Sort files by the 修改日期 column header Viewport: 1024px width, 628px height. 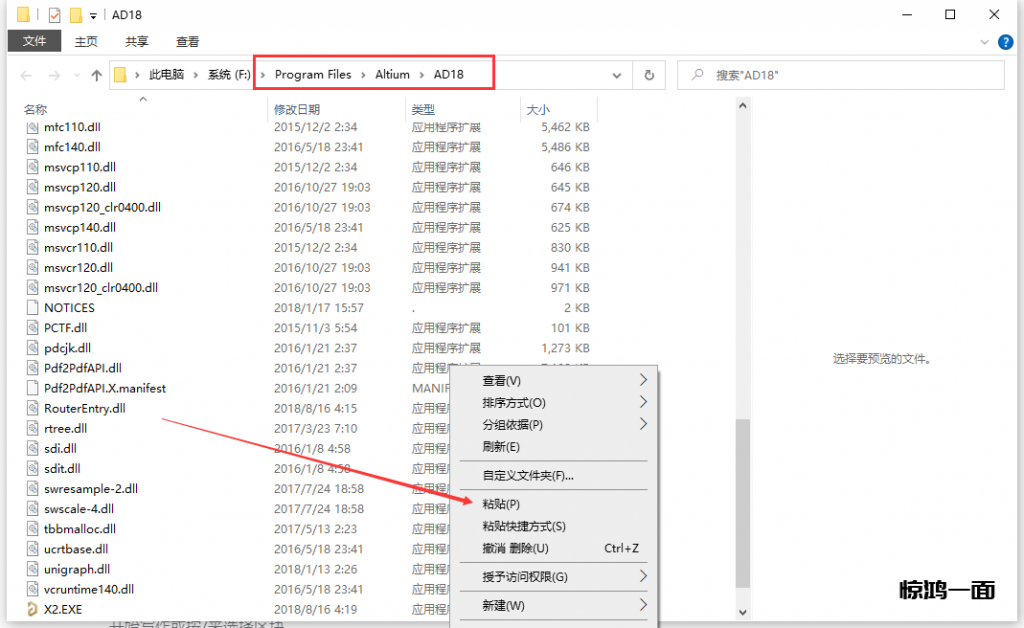click(297, 109)
